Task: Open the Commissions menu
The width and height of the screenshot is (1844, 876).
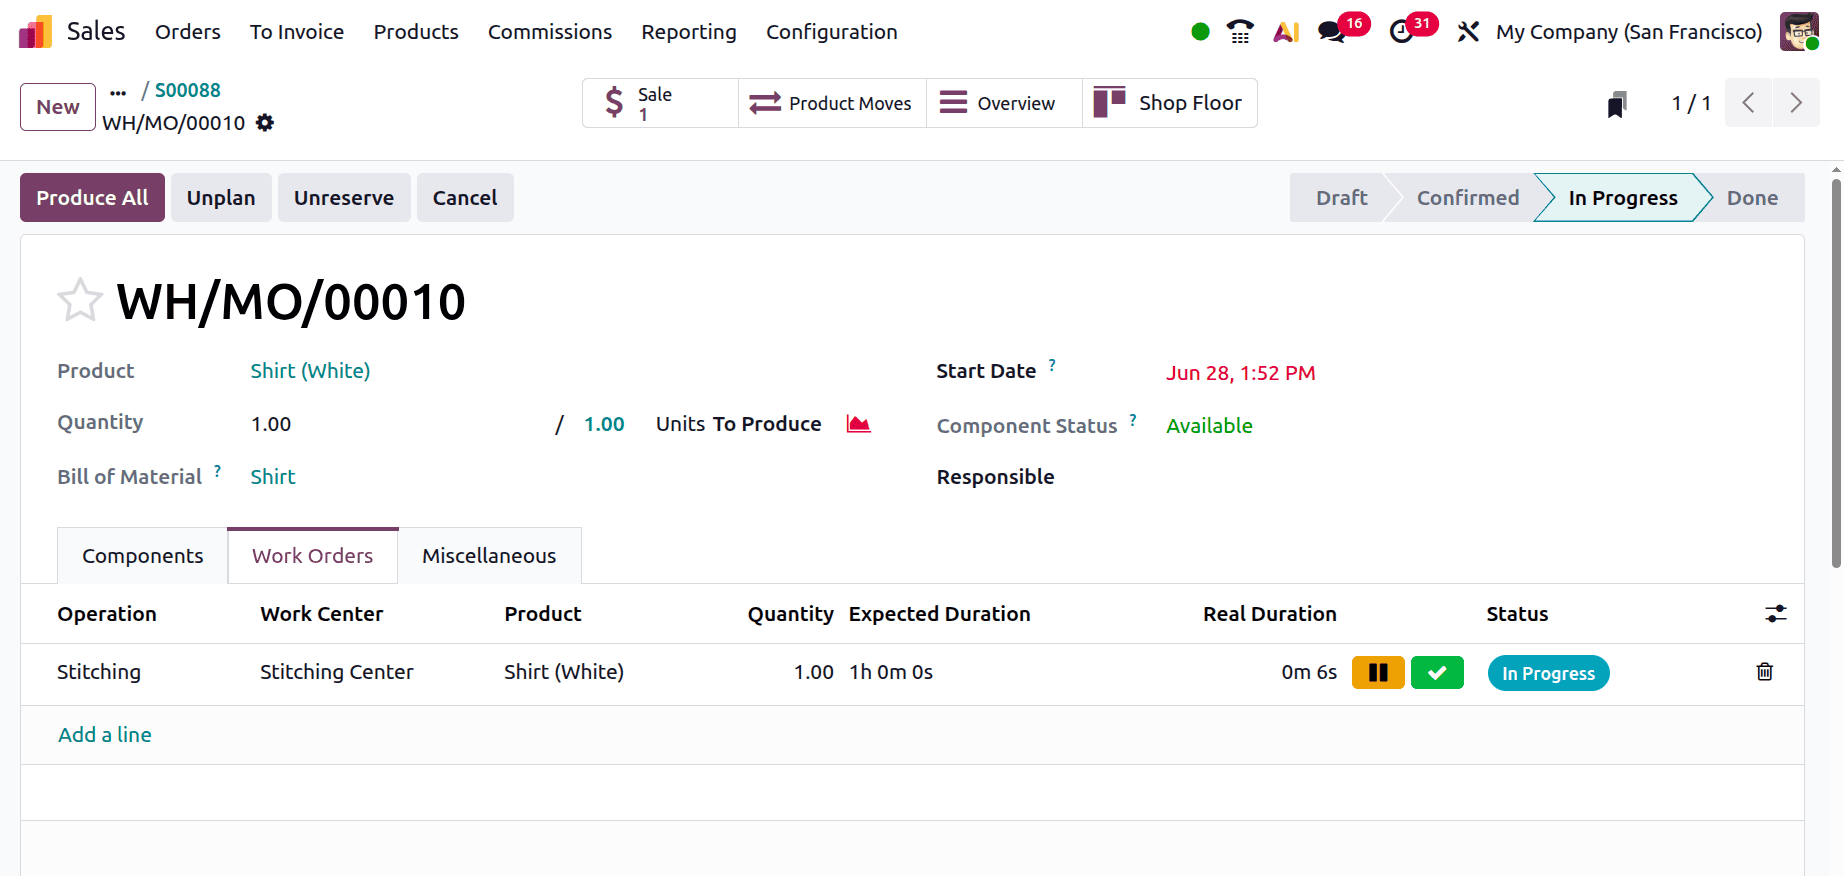Action: click(550, 32)
